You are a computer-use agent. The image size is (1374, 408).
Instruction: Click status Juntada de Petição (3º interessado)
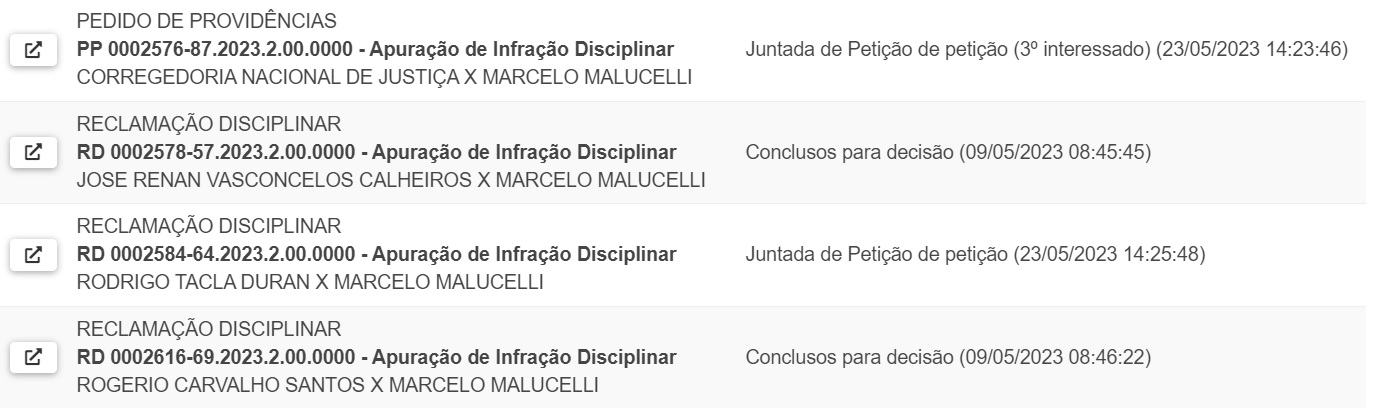pyautogui.click(x=1047, y=50)
